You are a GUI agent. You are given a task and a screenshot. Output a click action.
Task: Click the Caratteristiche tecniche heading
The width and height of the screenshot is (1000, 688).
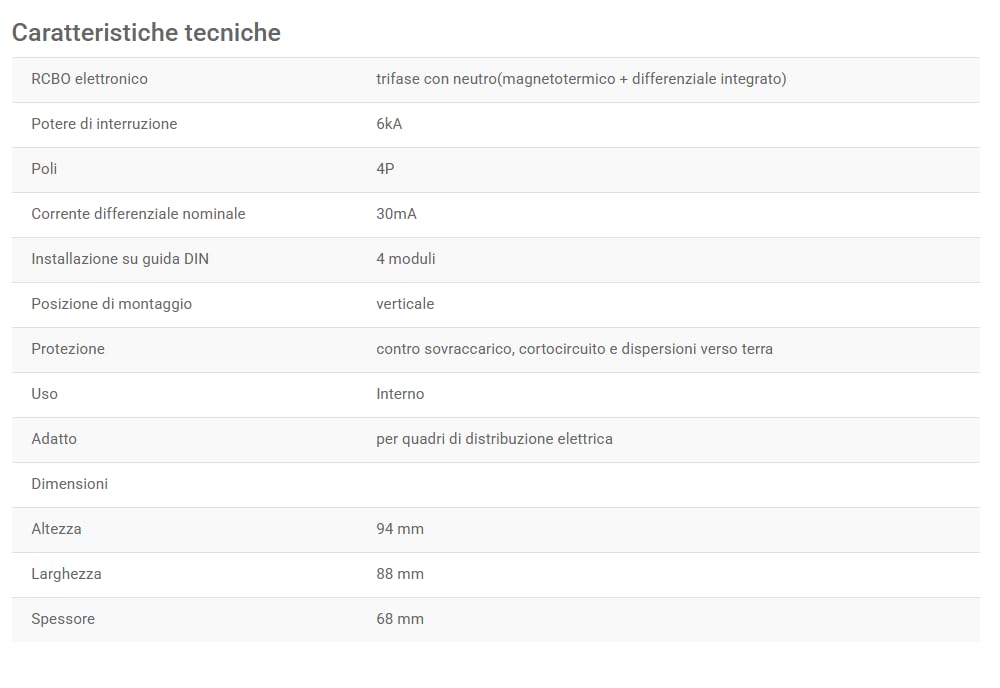(146, 33)
